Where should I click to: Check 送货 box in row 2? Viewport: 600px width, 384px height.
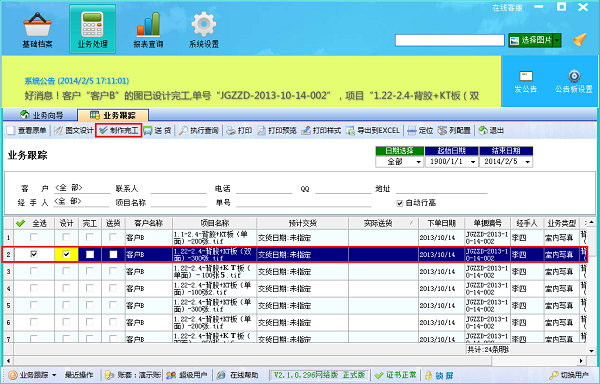click(x=113, y=254)
